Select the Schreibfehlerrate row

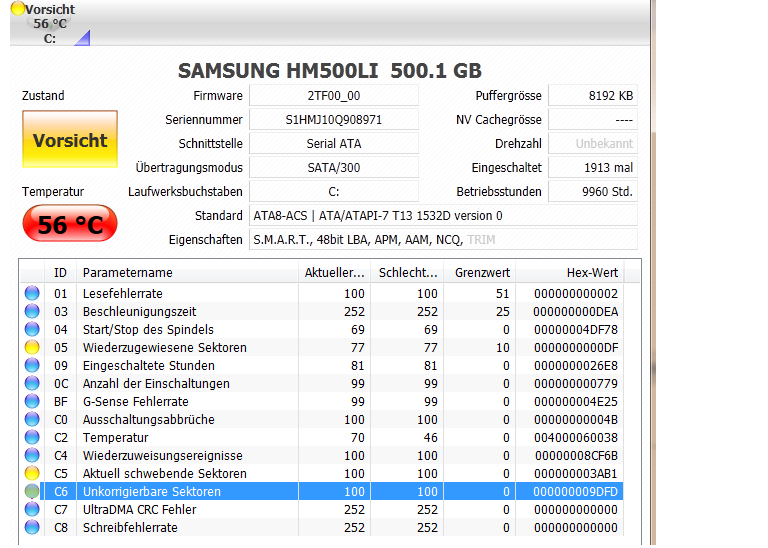[322, 527]
